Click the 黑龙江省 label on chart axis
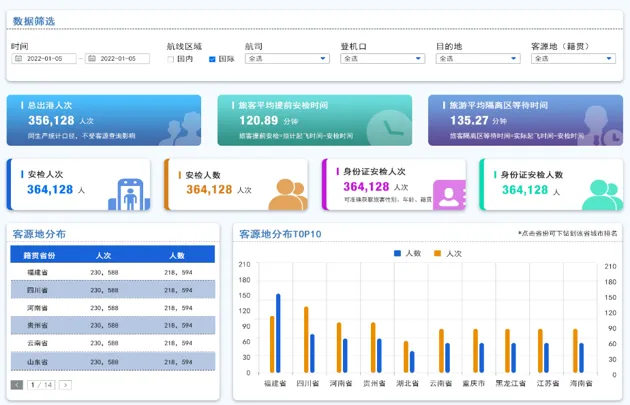 pos(510,383)
